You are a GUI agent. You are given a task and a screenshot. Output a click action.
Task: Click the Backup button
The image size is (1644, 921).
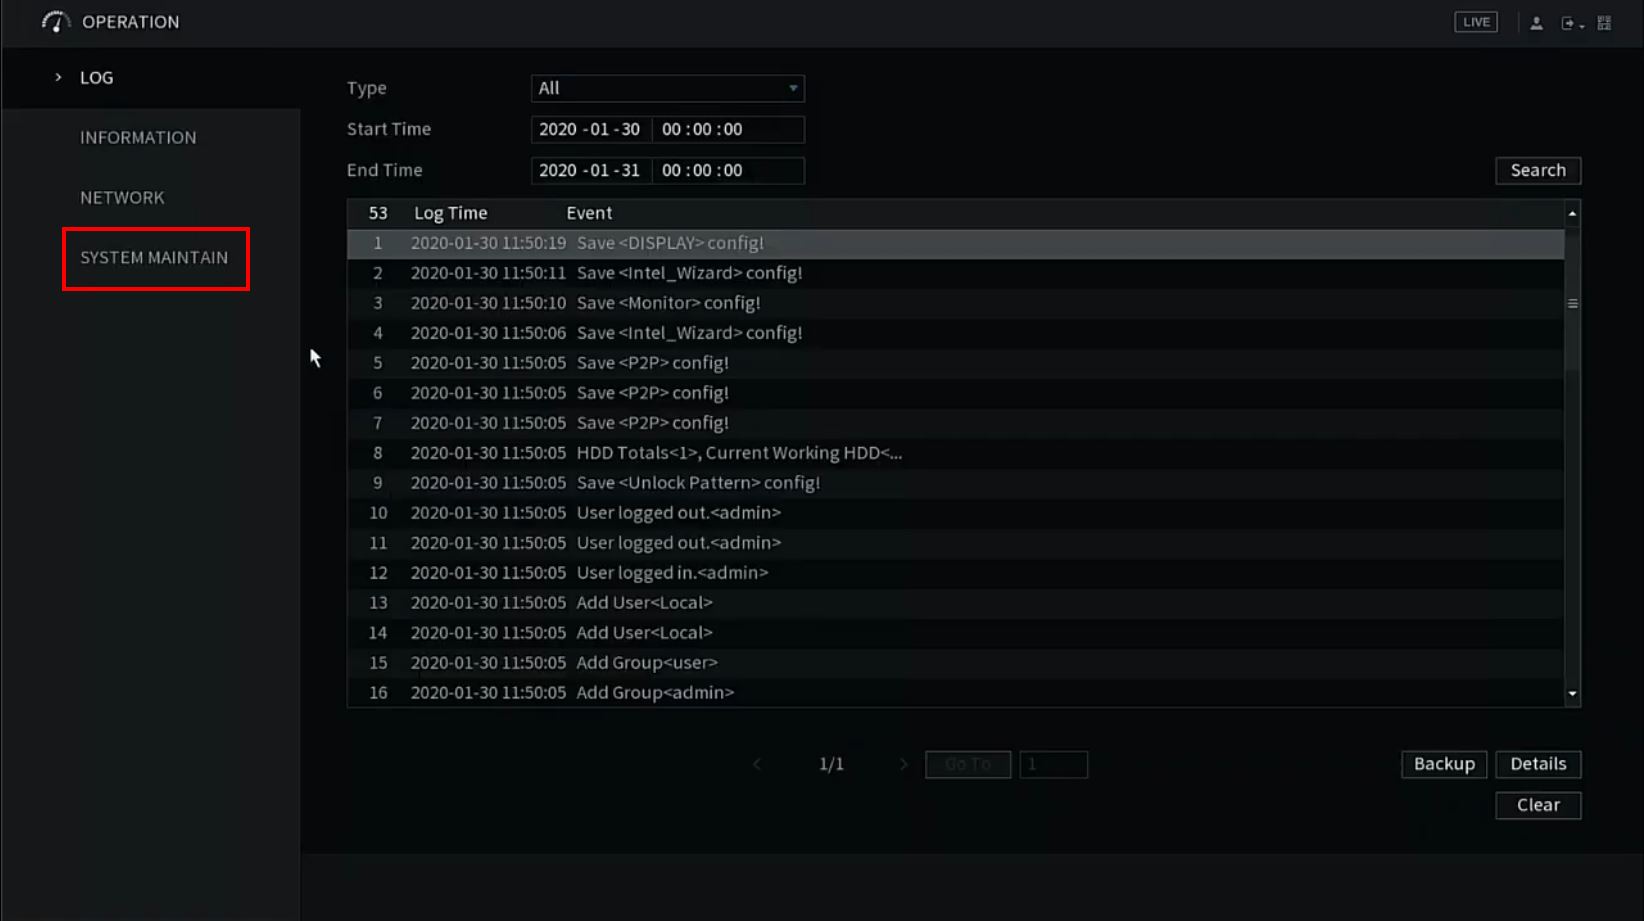coord(1444,764)
